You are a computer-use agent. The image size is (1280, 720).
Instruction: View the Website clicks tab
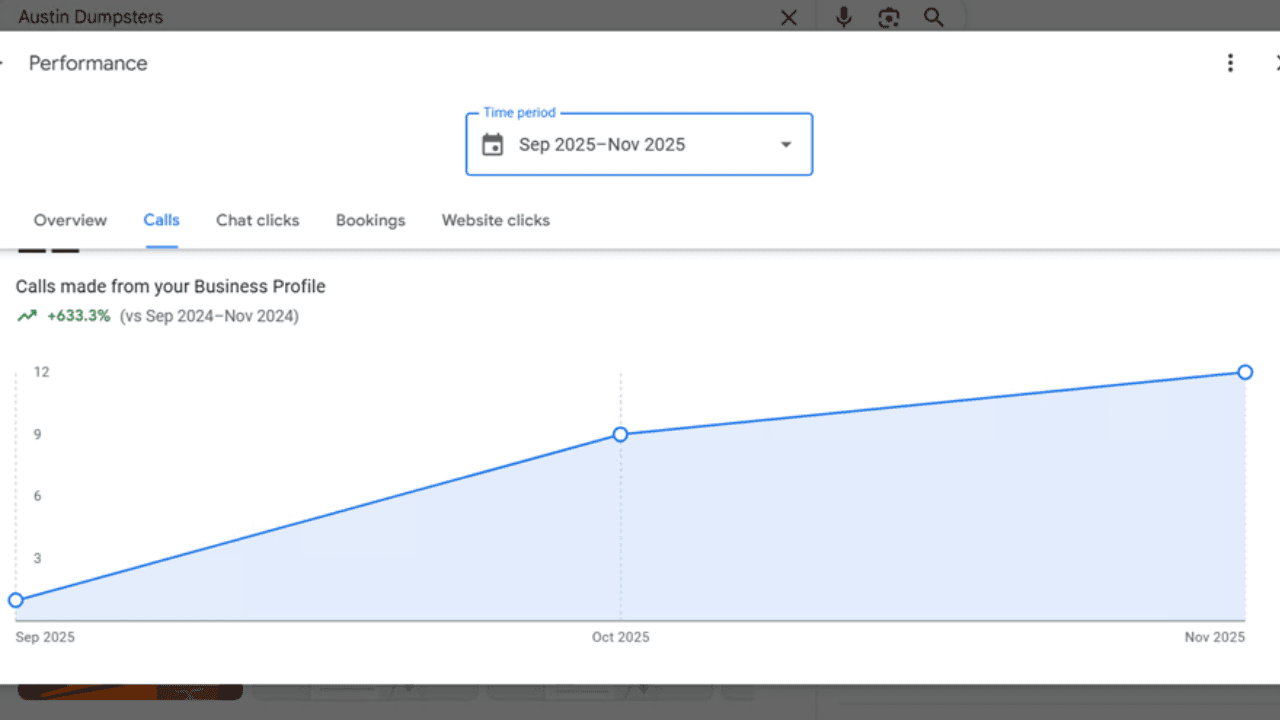tap(495, 220)
